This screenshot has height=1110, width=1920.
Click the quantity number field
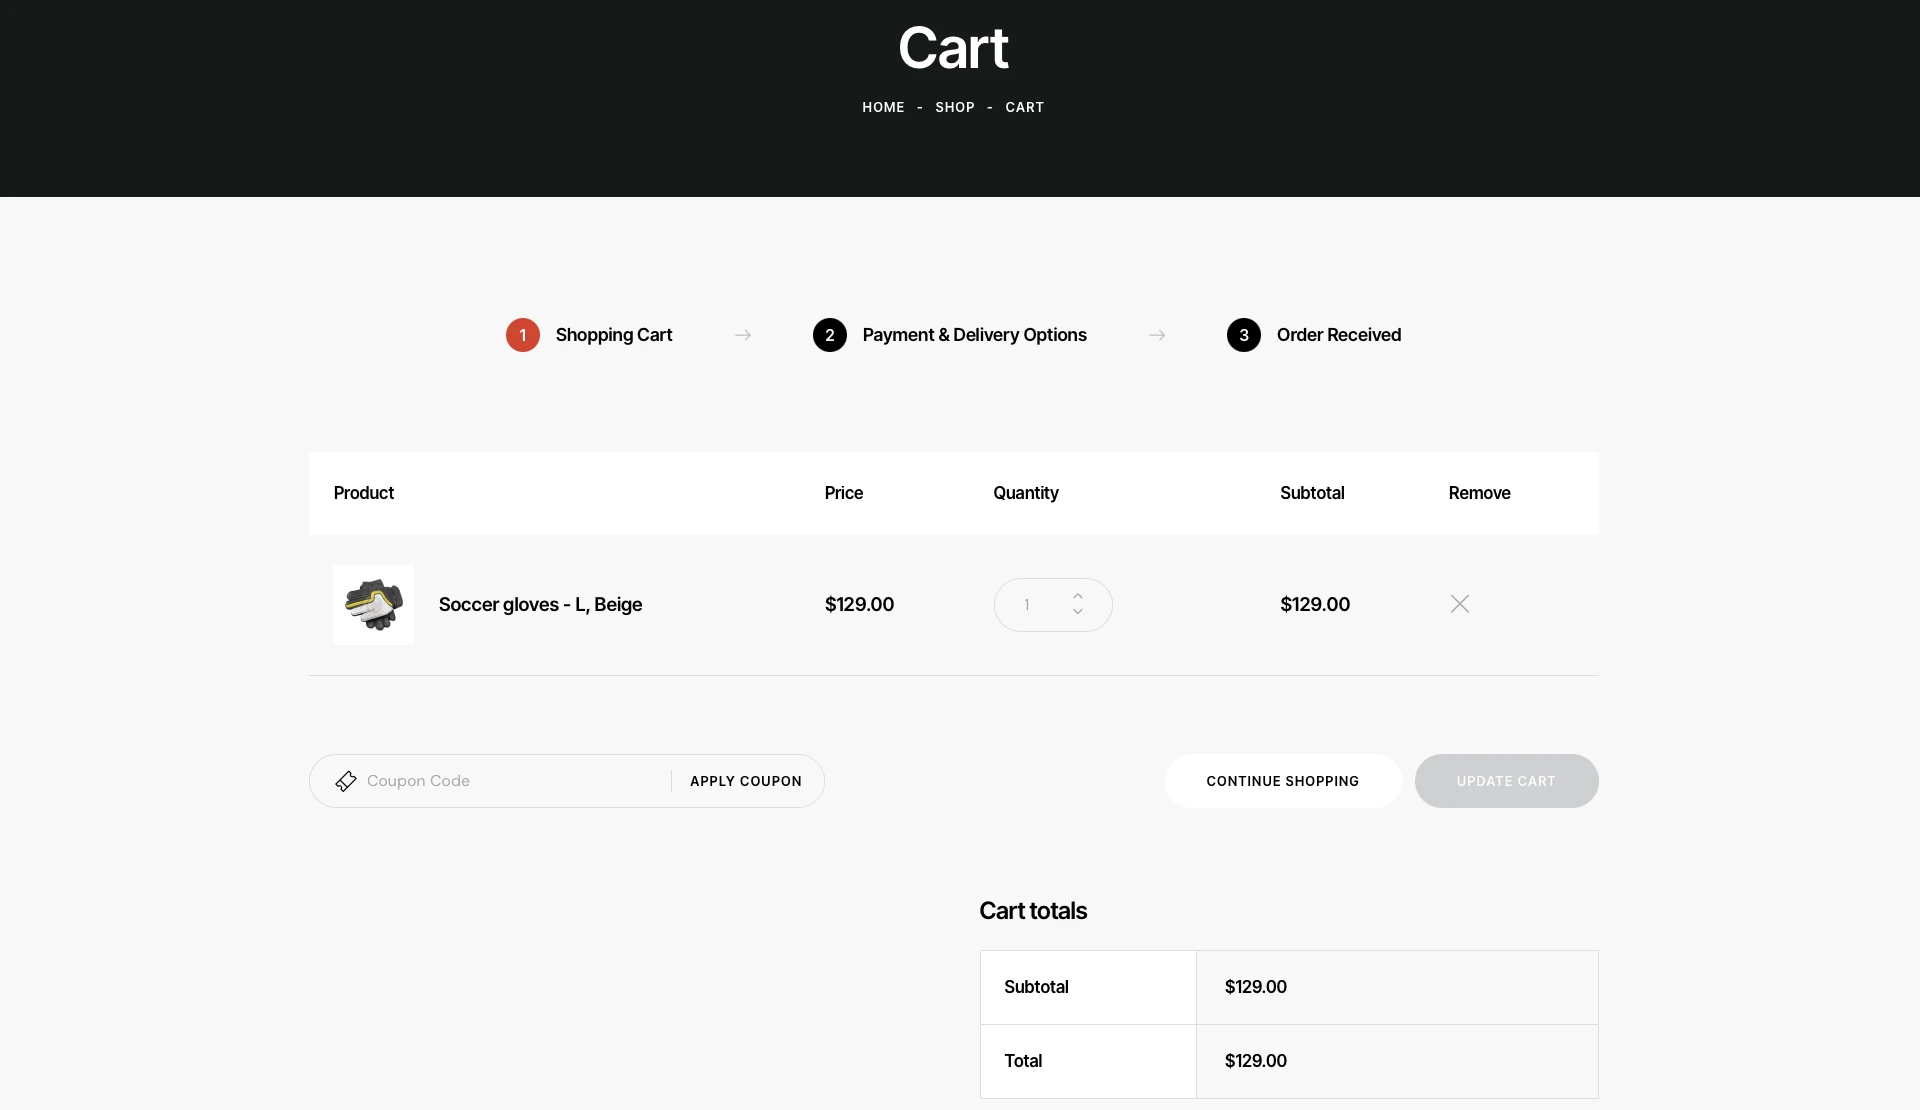point(1028,605)
